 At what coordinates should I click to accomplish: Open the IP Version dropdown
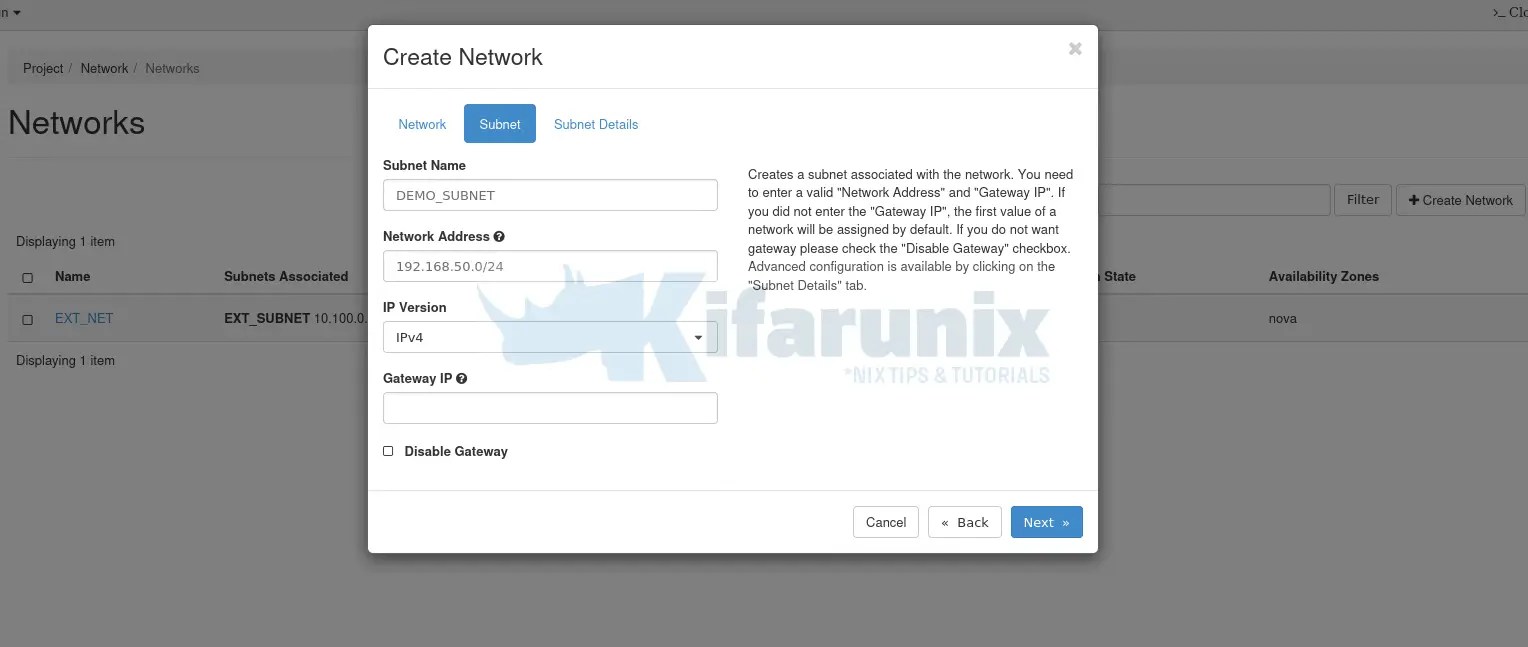click(x=550, y=337)
